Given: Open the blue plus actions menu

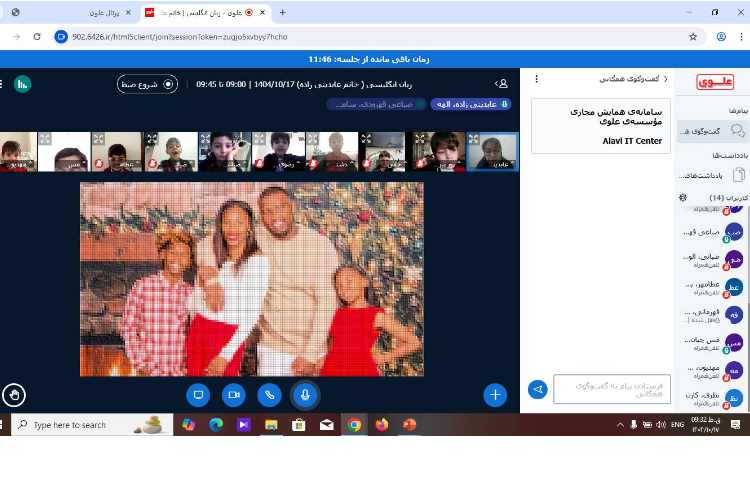Looking at the screenshot, I should (x=495, y=395).
